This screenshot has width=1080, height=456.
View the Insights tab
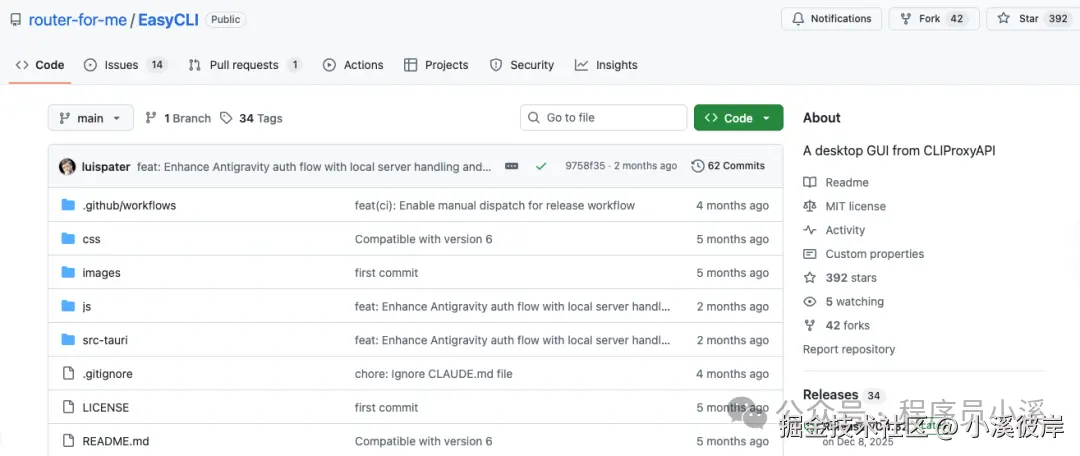pyautogui.click(x=606, y=65)
